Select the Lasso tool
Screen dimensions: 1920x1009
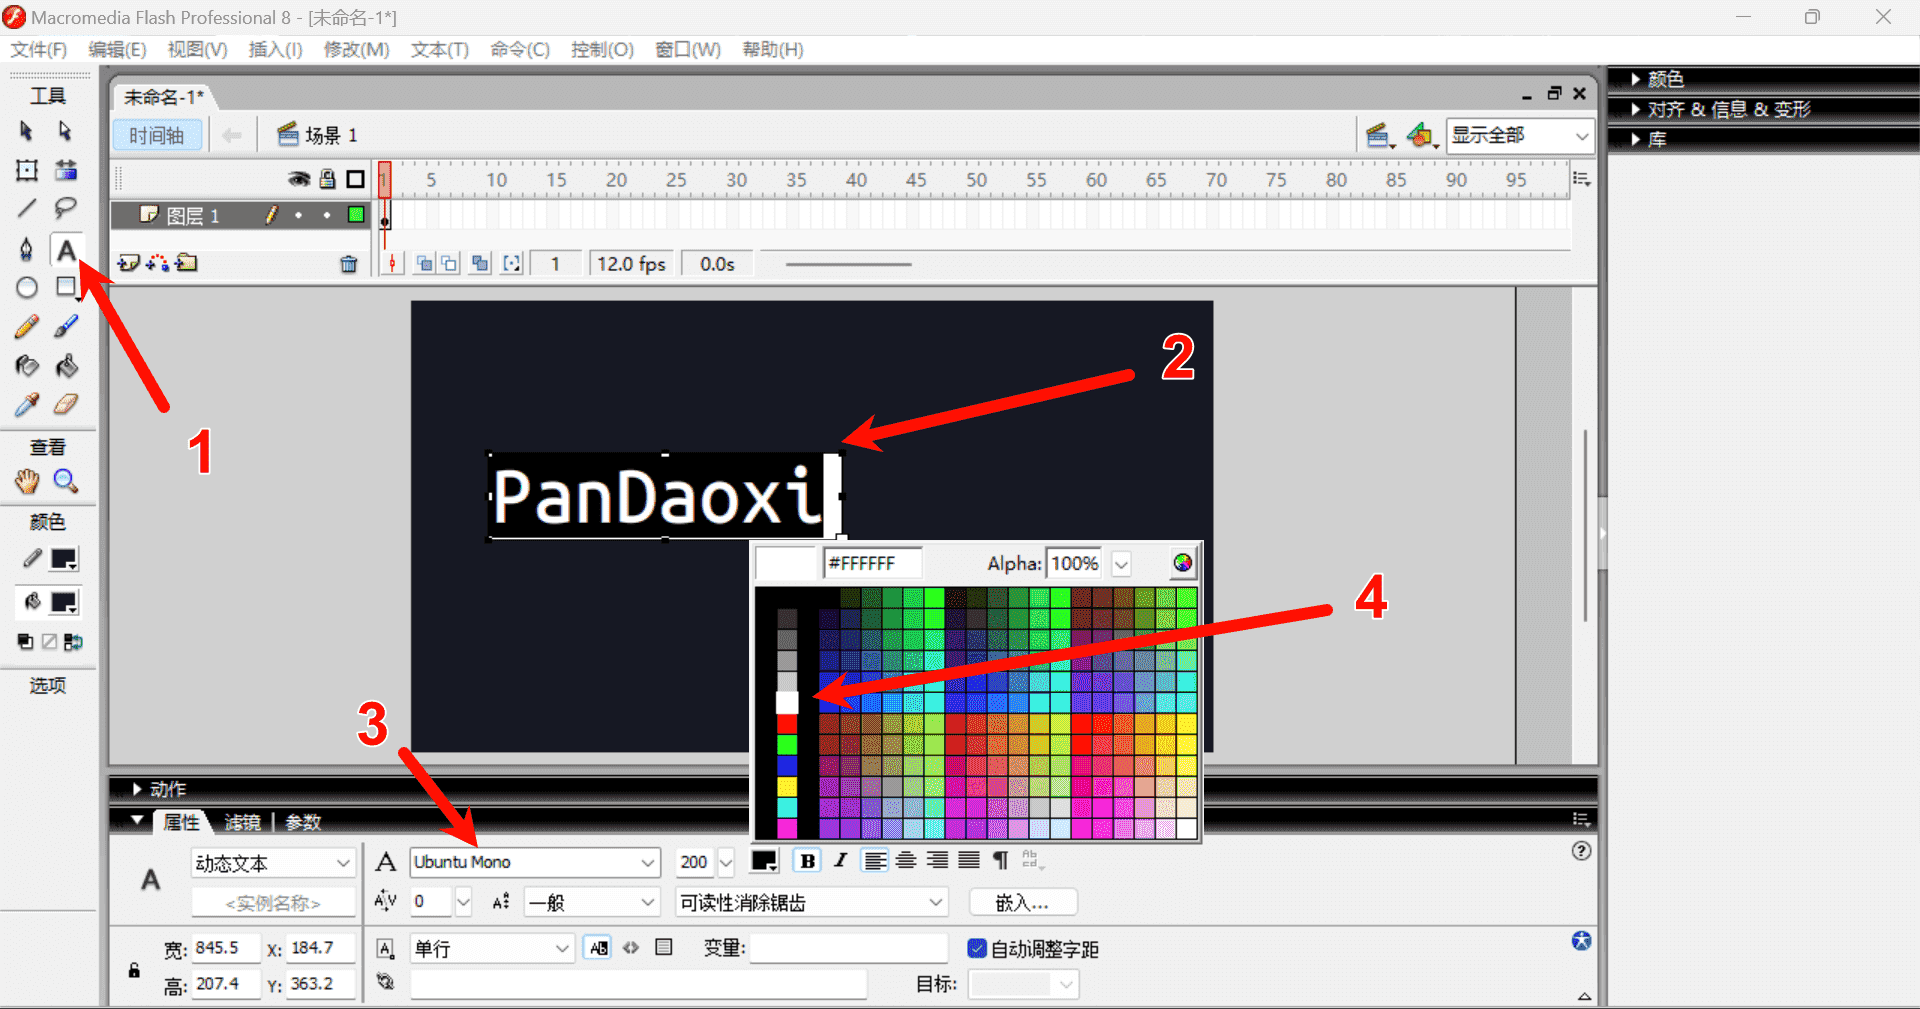pos(66,208)
